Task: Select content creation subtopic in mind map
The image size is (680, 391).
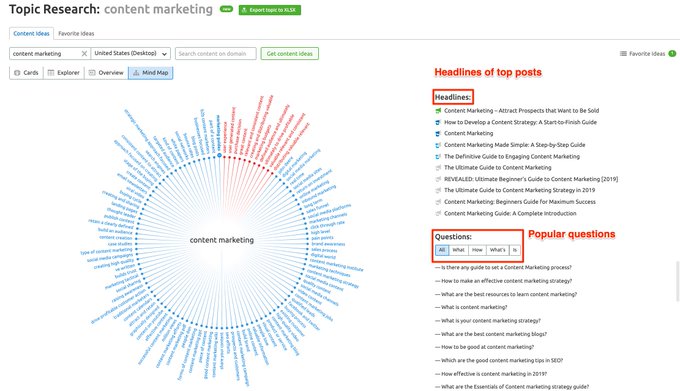Action: point(115,238)
